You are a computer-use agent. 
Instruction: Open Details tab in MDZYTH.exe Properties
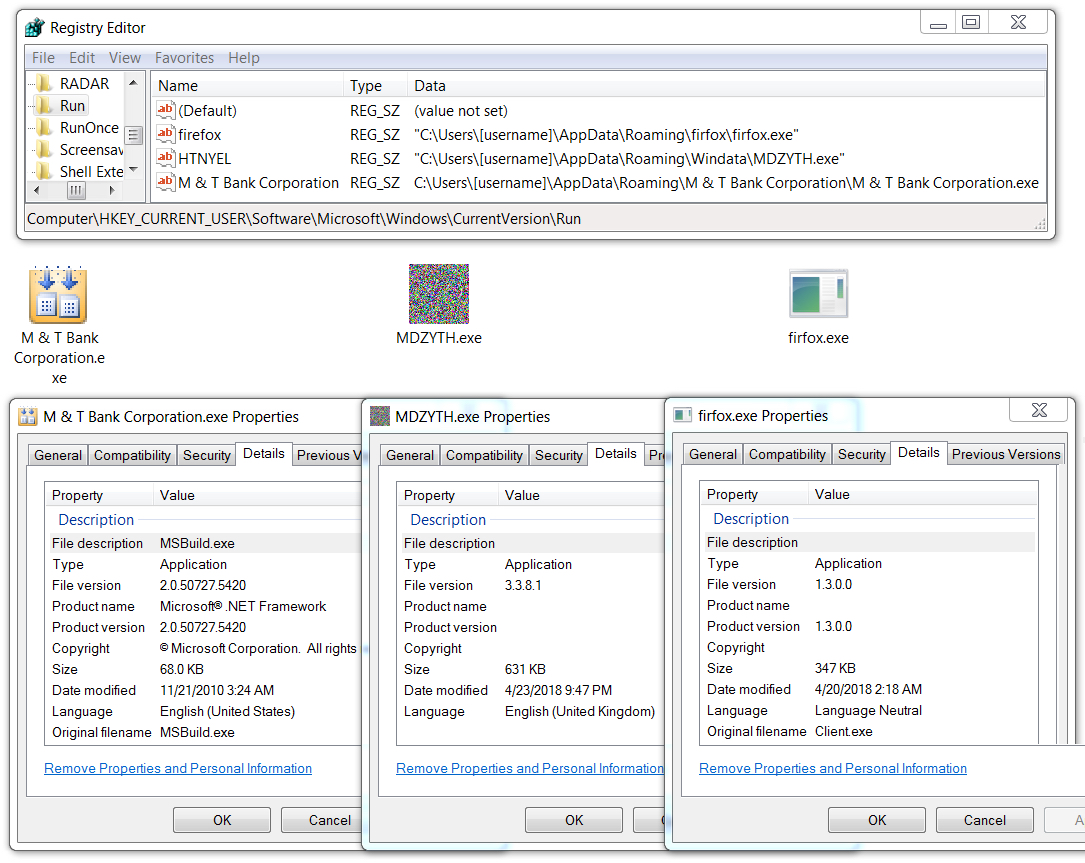615,453
